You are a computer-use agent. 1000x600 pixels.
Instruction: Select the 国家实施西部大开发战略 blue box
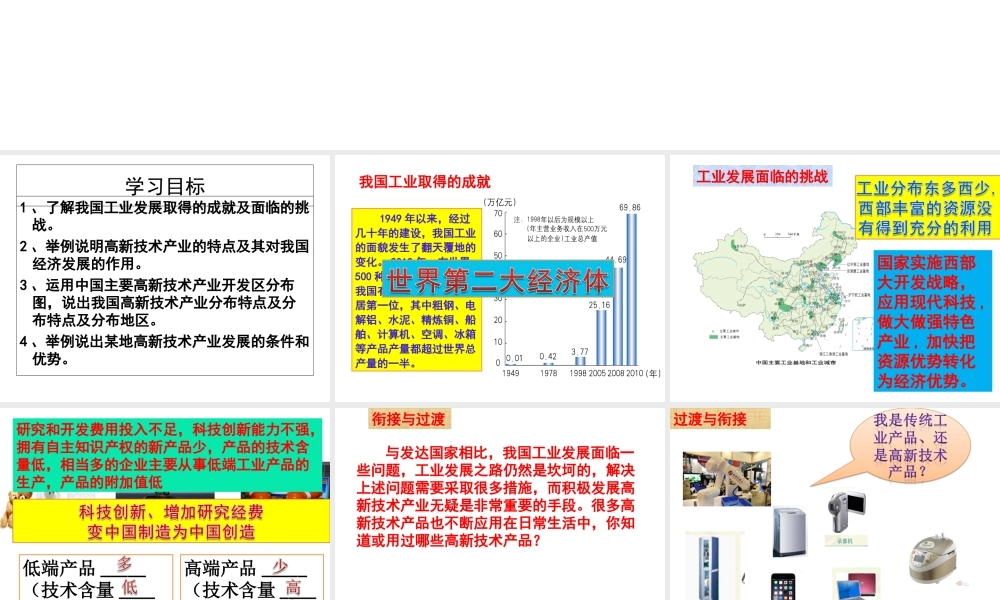click(932, 321)
